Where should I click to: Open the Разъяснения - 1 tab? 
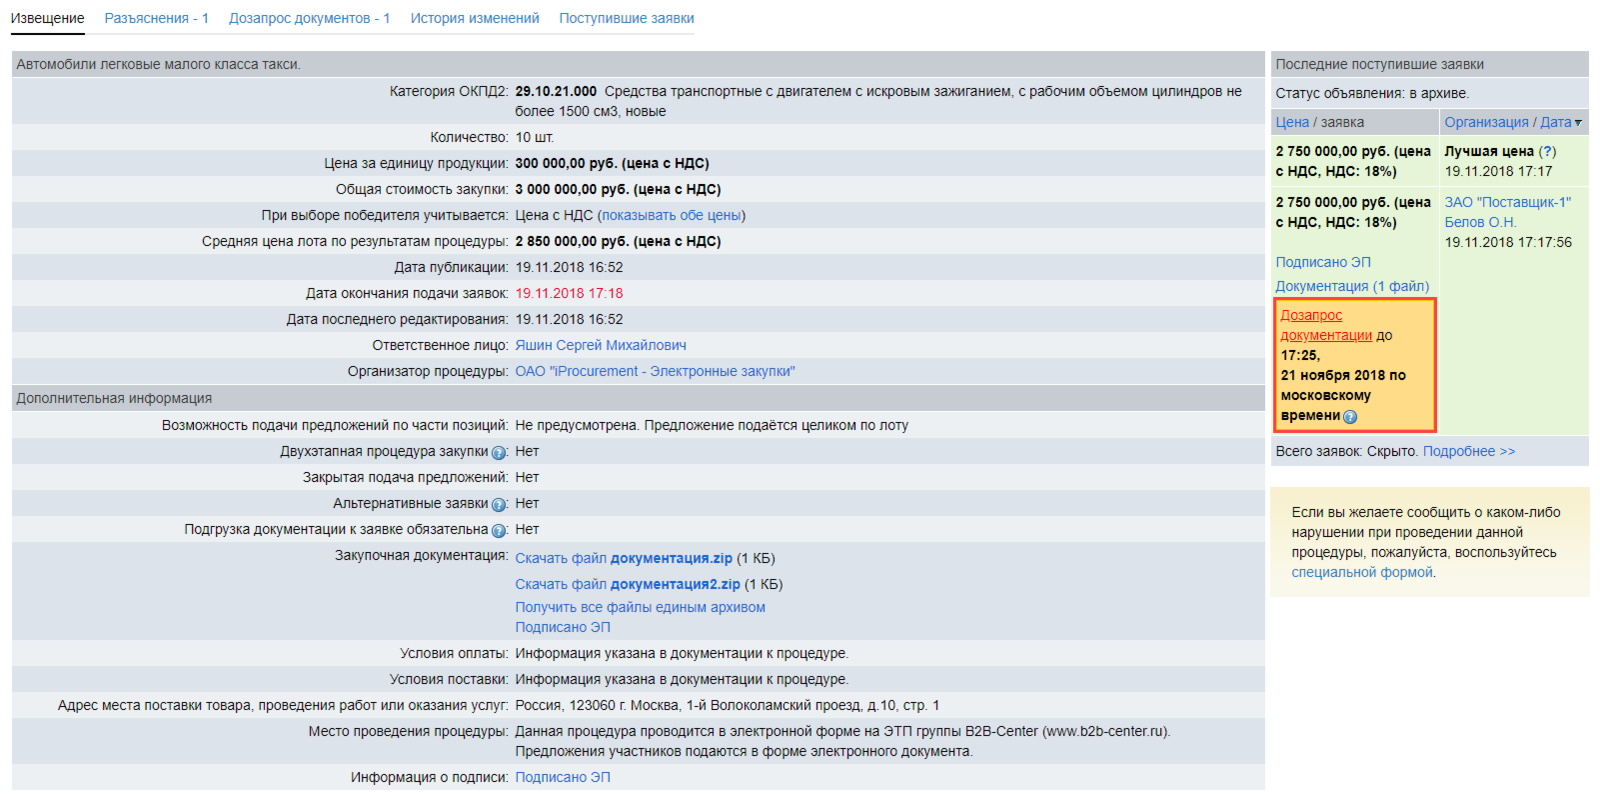pos(156,18)
